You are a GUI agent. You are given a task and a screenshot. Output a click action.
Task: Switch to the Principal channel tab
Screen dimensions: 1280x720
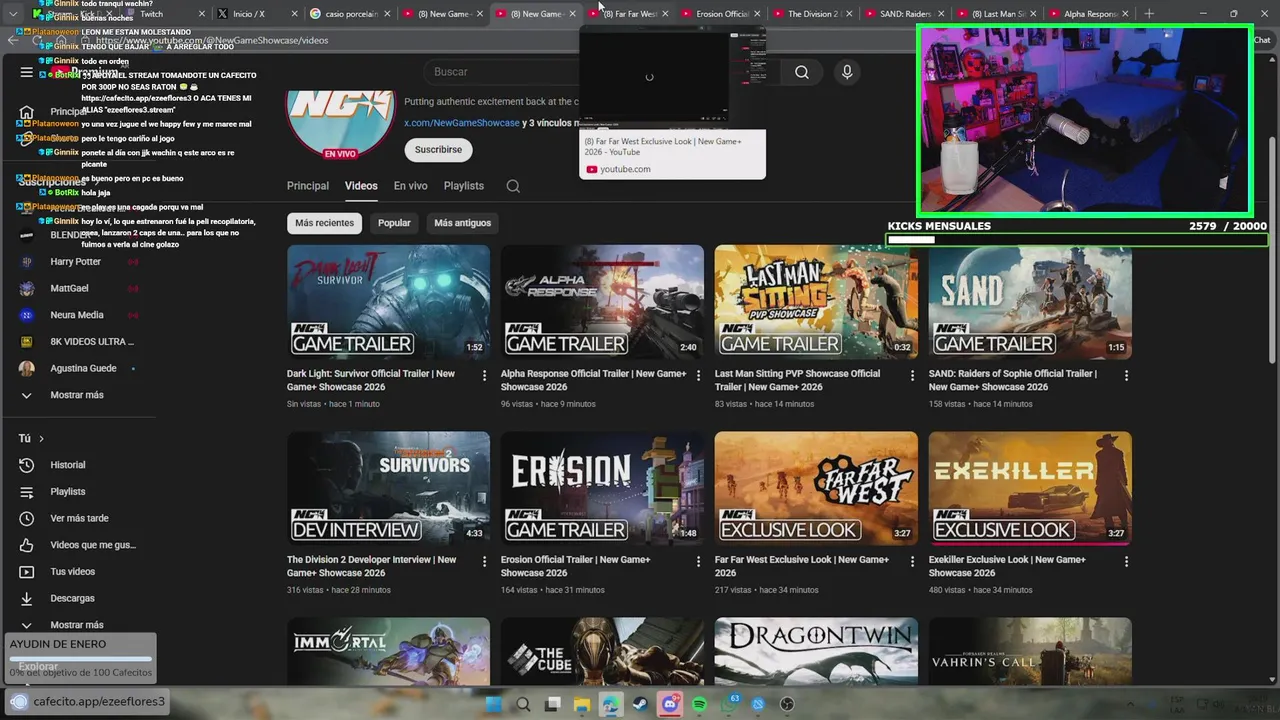tap(308, 186)
